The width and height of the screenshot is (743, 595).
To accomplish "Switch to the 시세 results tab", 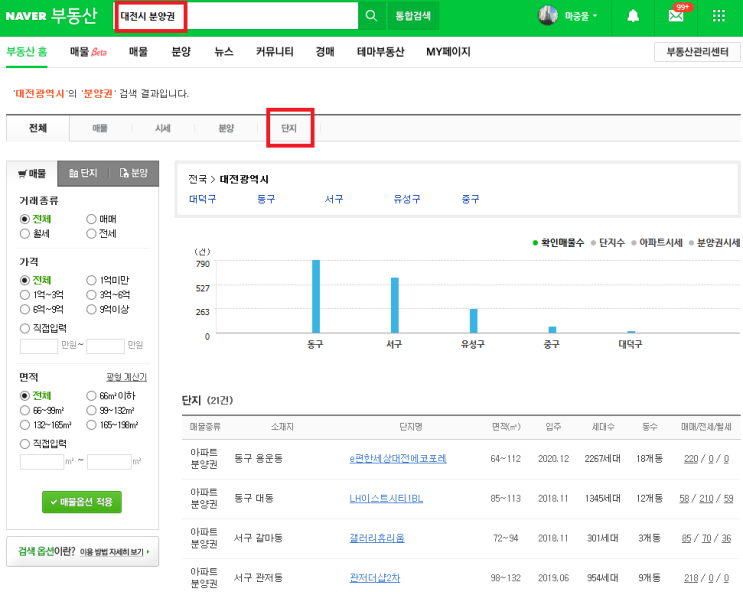I will [x=163, y=128].
